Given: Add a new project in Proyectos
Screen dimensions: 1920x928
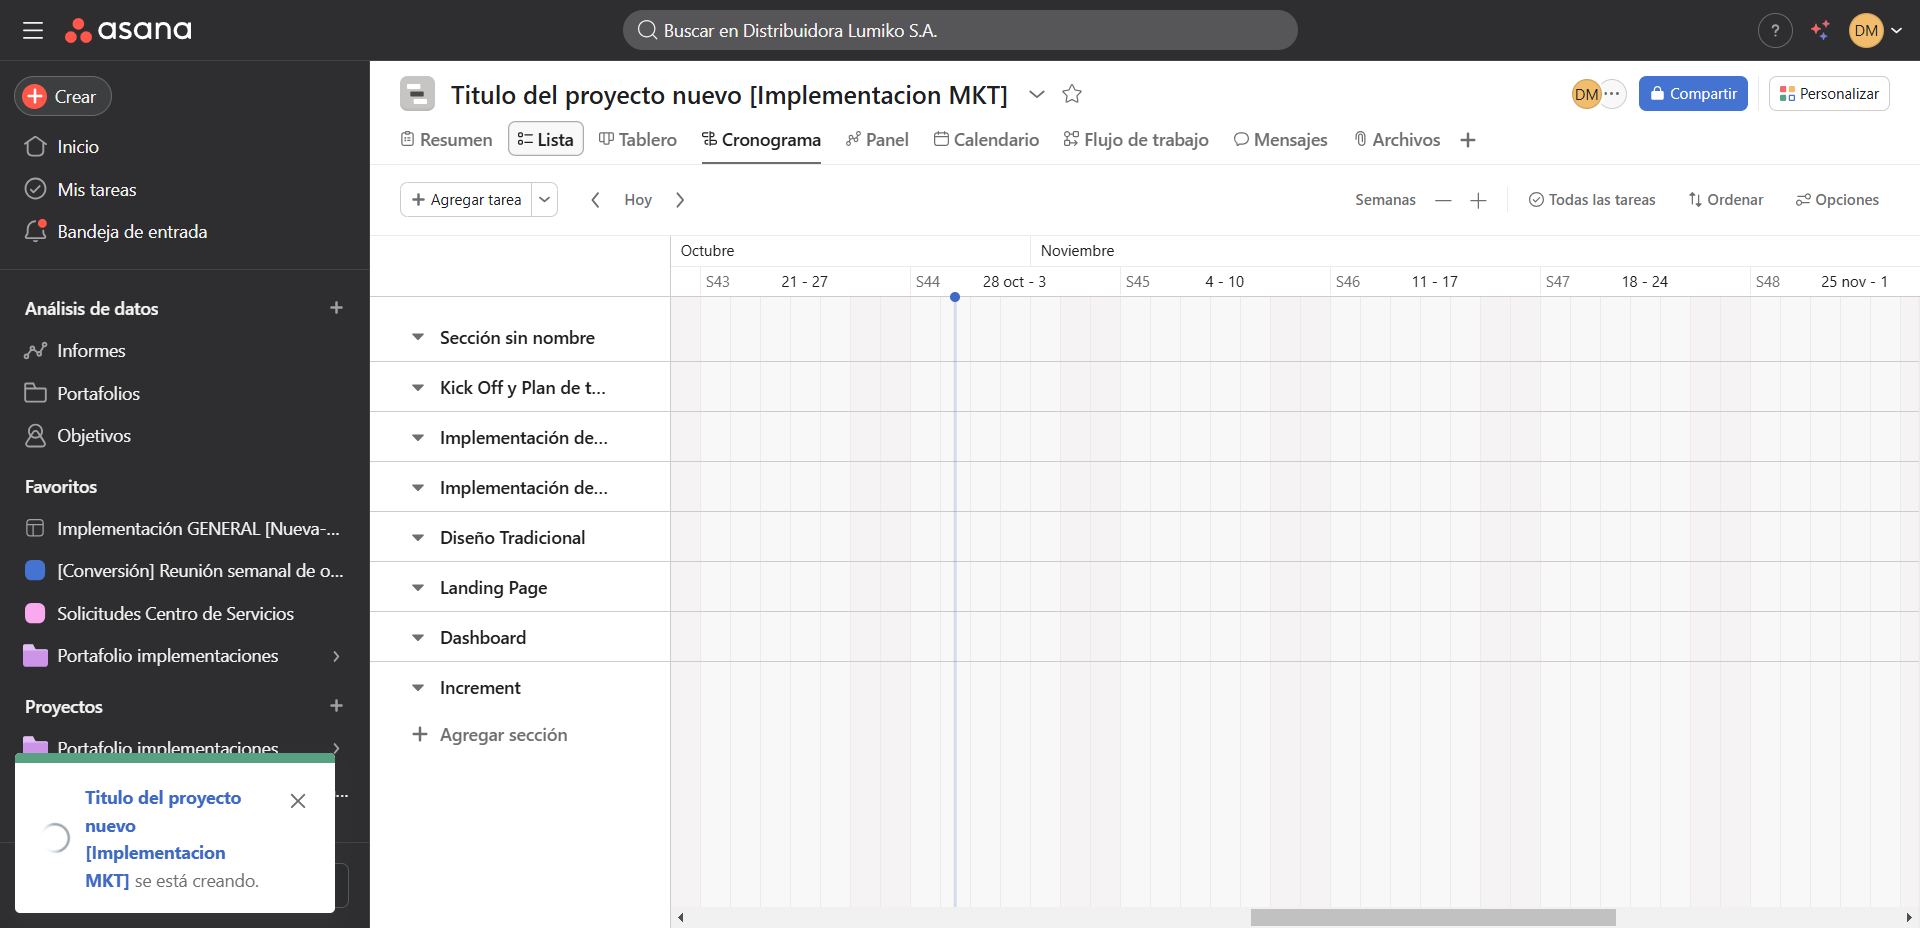Looking at the screenshot, I should [x=336, y=706].
